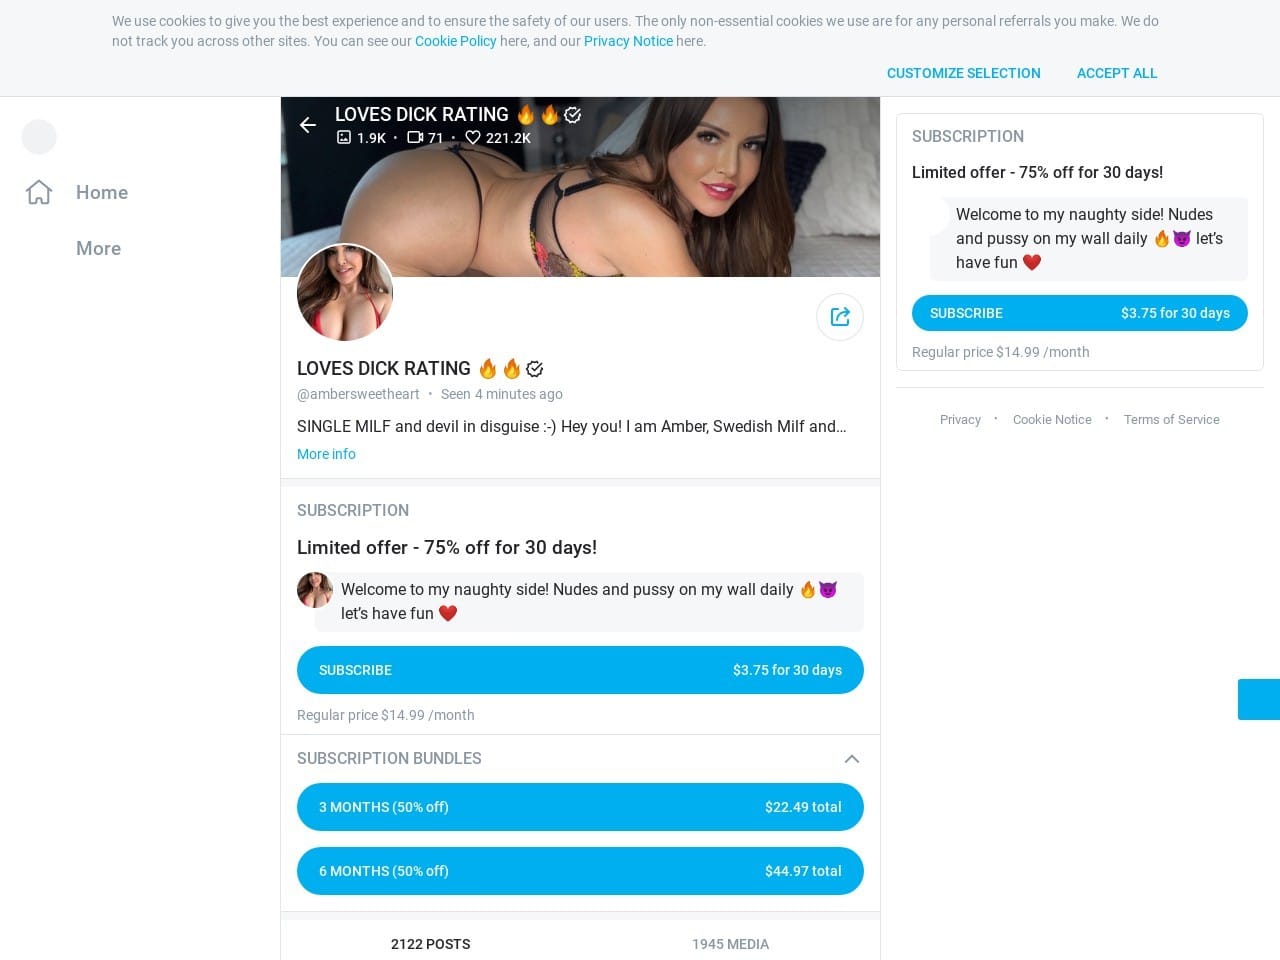
Task: Click the share profile icon button
Action: click(840, 317)
